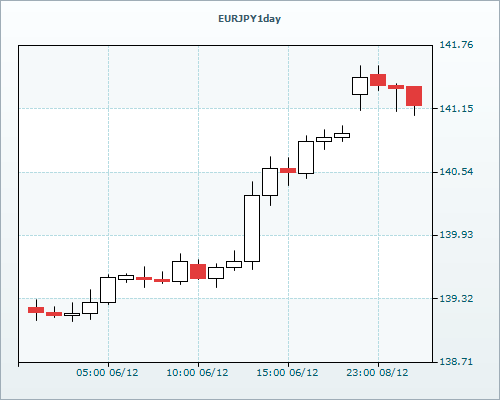
Task: Click the 23:00 08/12 time label
Action: click(377, 373)
